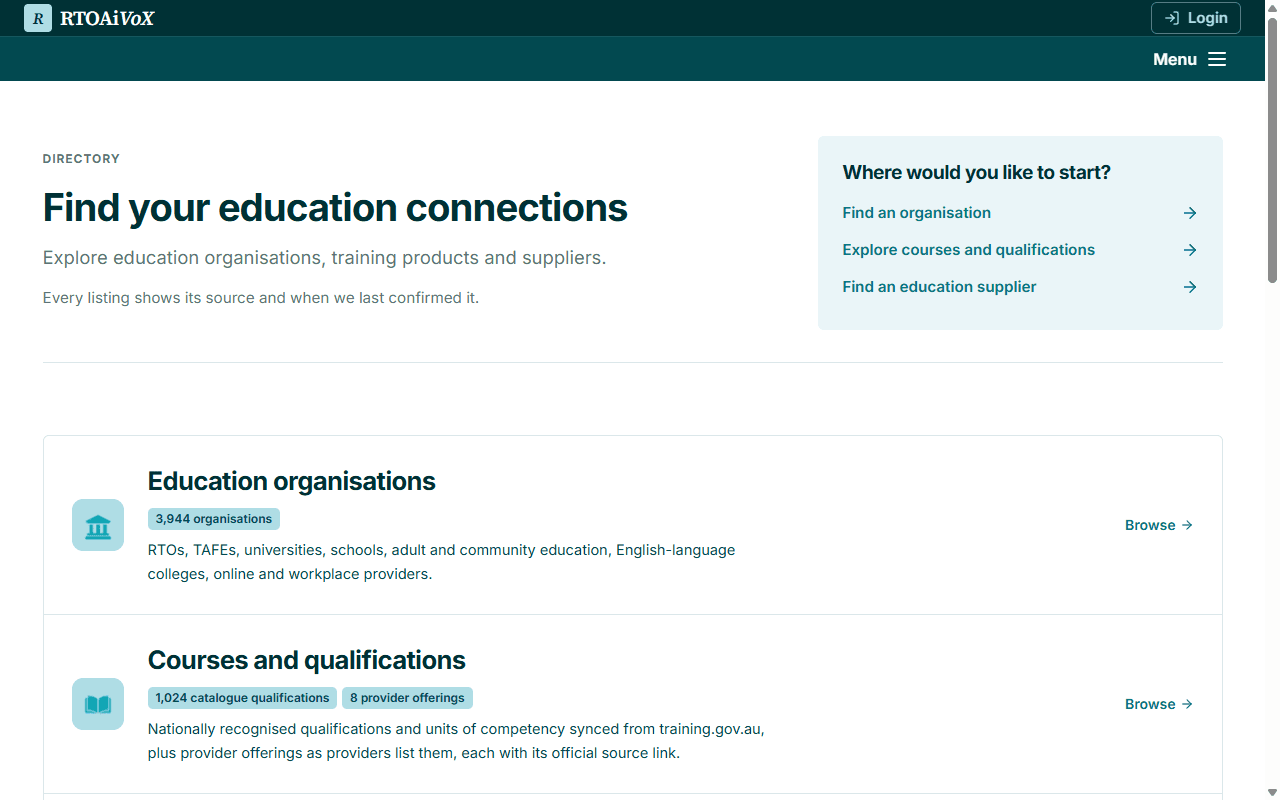
Task: Click the RTOAiVoX brand name
Action: pyautogui.click(x=107, y=18)
